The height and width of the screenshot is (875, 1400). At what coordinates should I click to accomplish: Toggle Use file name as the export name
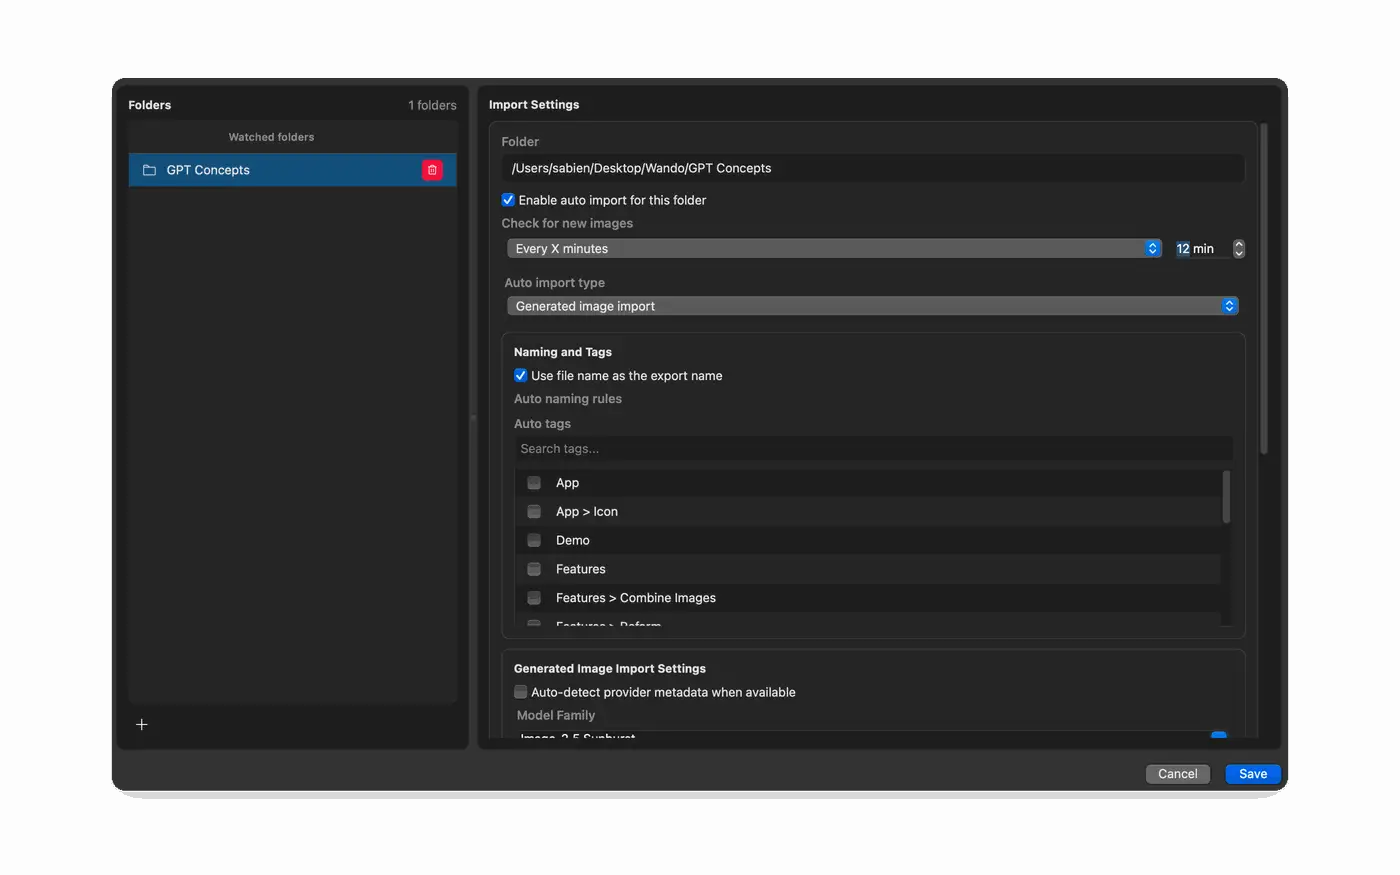[520, 376]
